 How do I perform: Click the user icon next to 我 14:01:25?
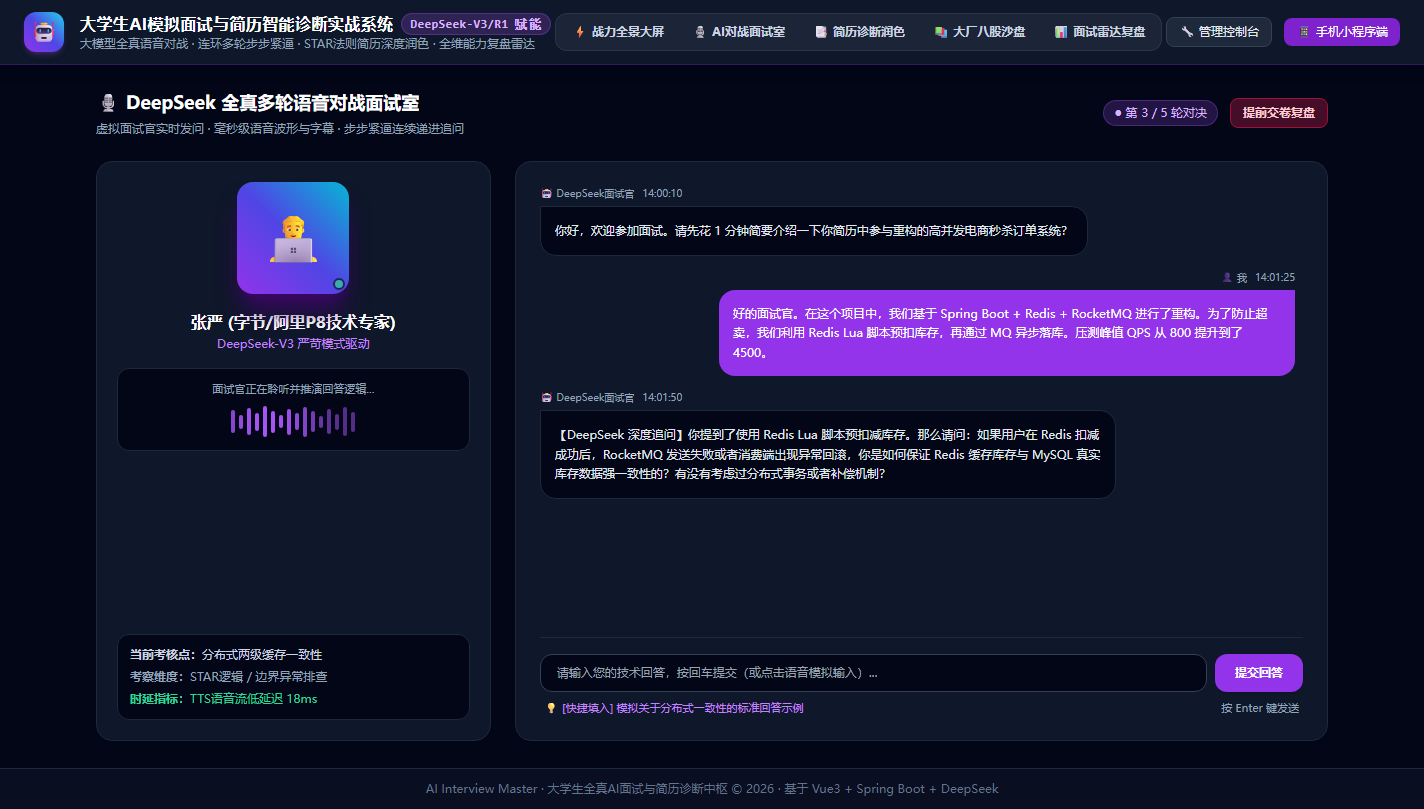1227,277
